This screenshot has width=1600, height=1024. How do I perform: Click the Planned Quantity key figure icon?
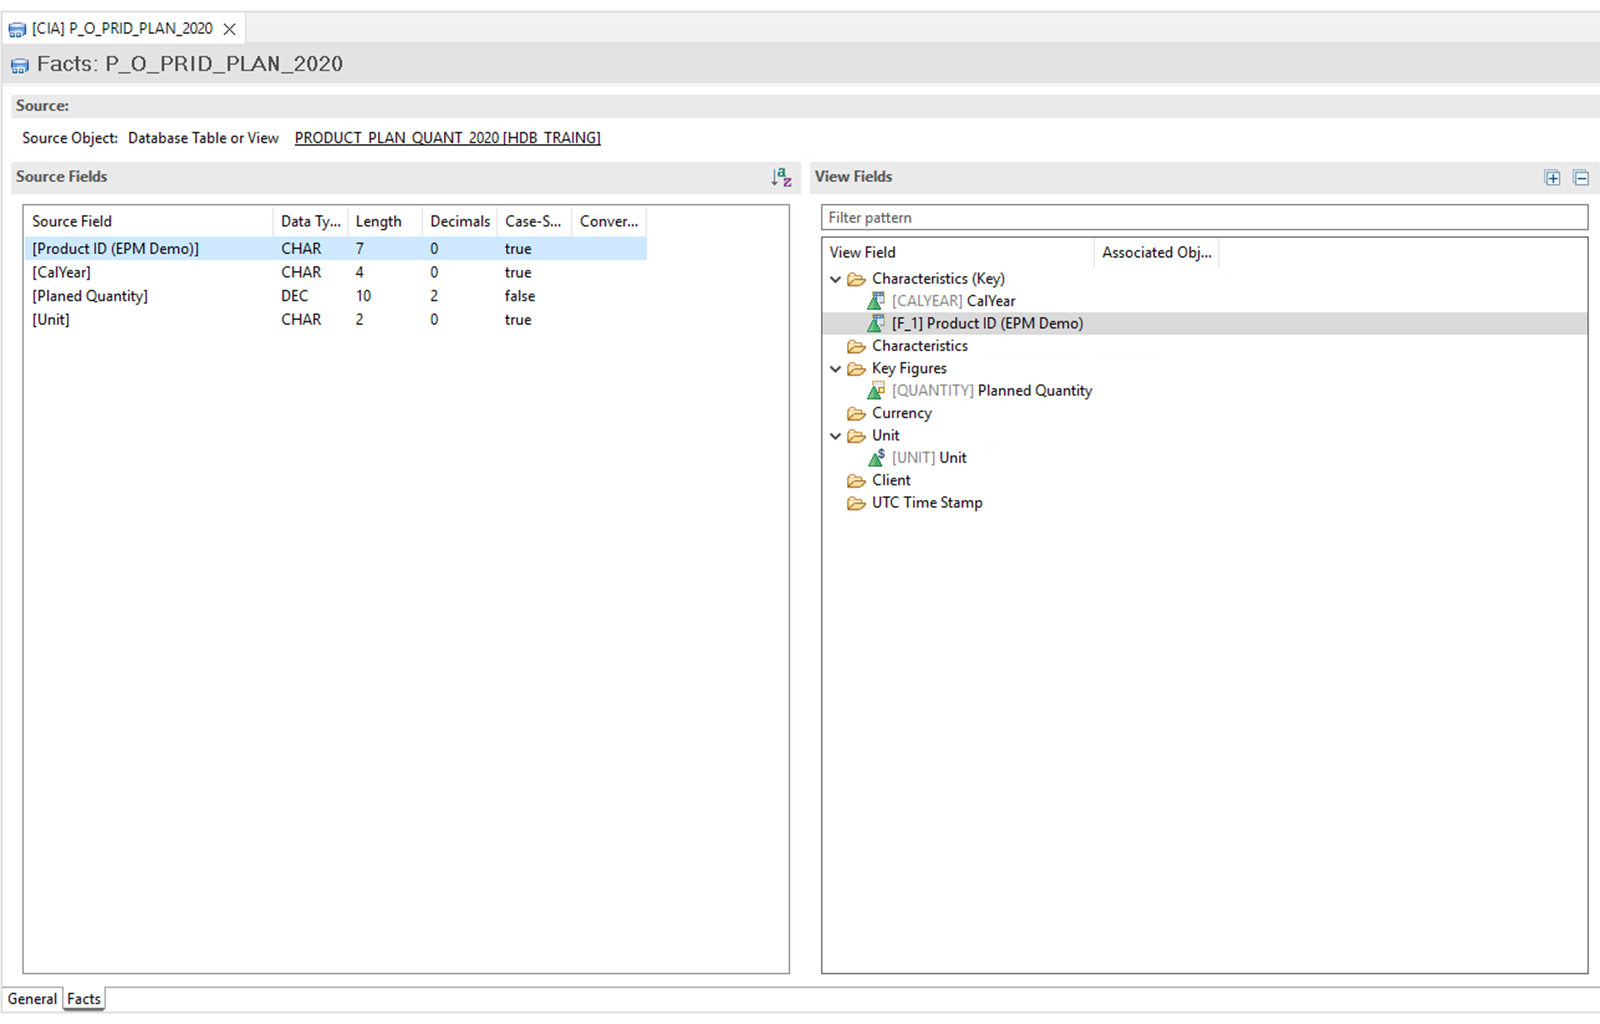[x=876, y=391]
